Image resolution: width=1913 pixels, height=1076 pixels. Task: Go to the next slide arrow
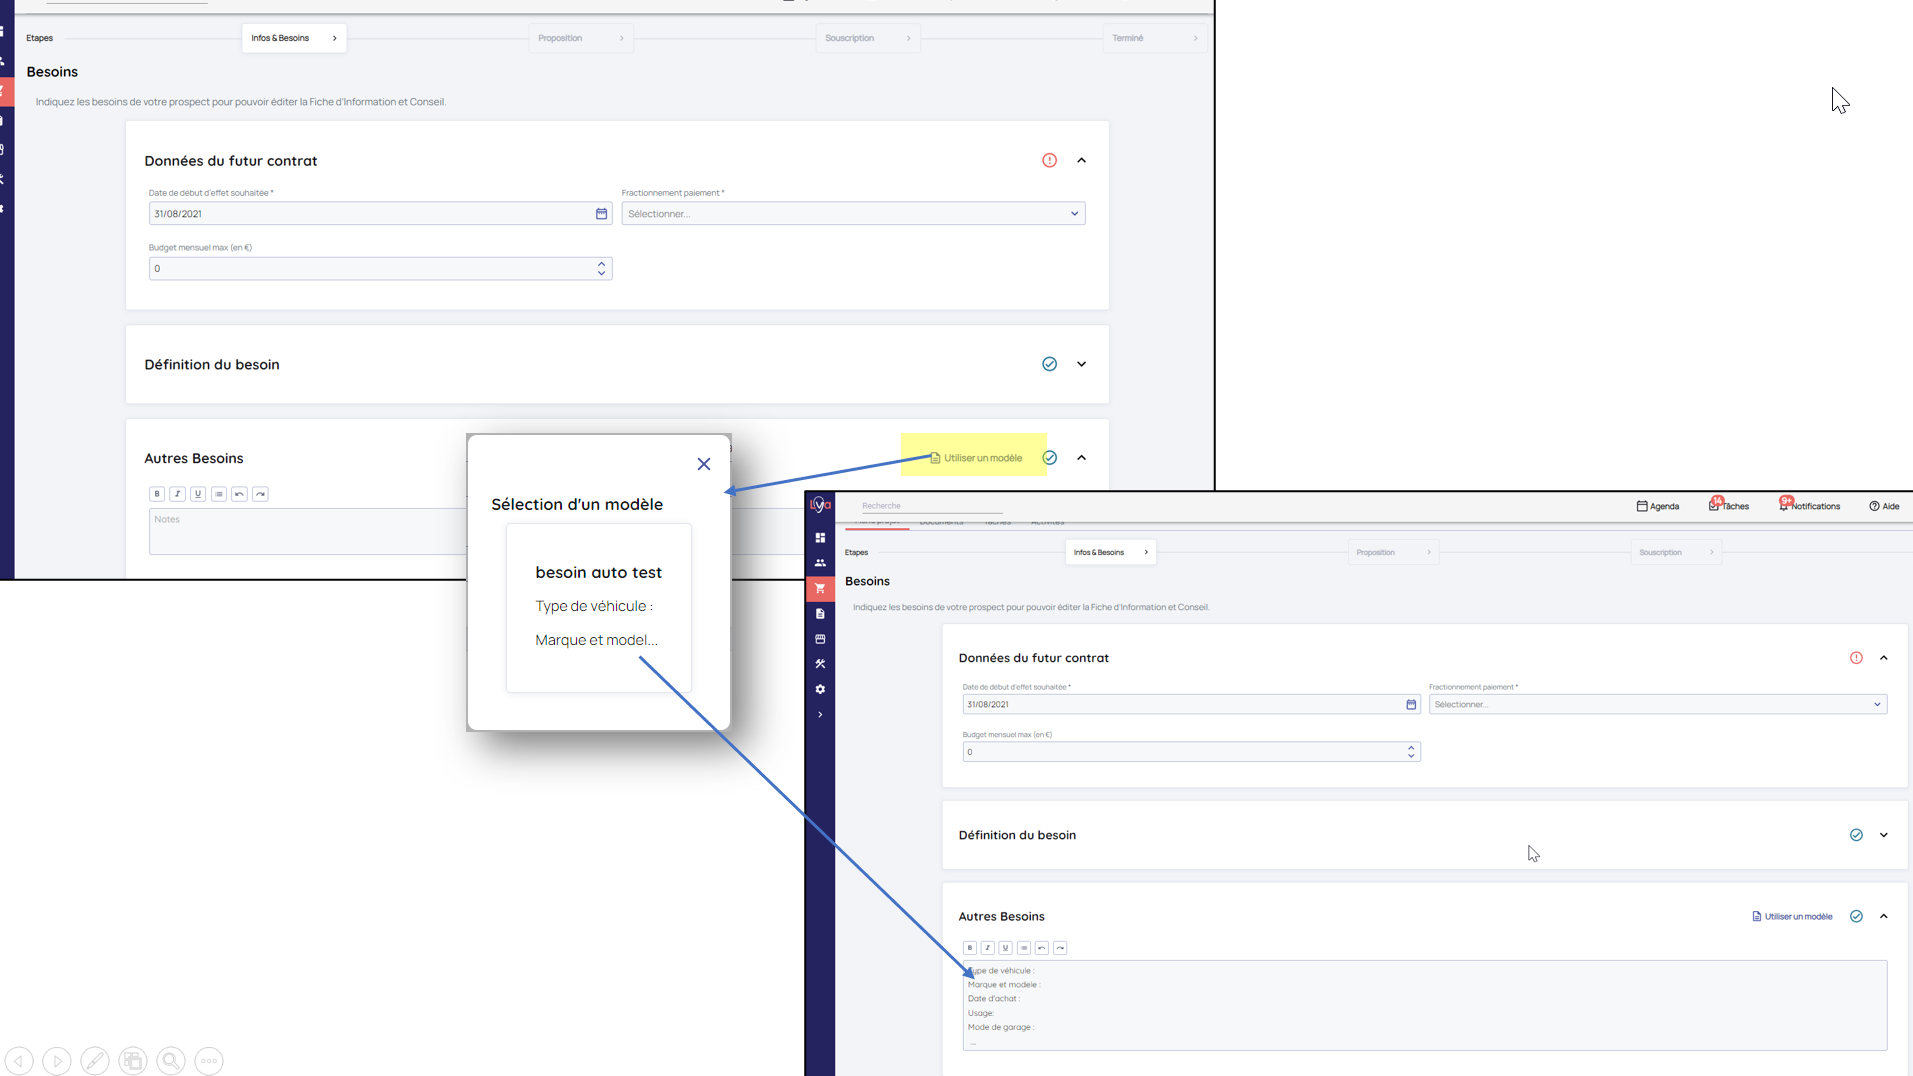coord(57,1060)
